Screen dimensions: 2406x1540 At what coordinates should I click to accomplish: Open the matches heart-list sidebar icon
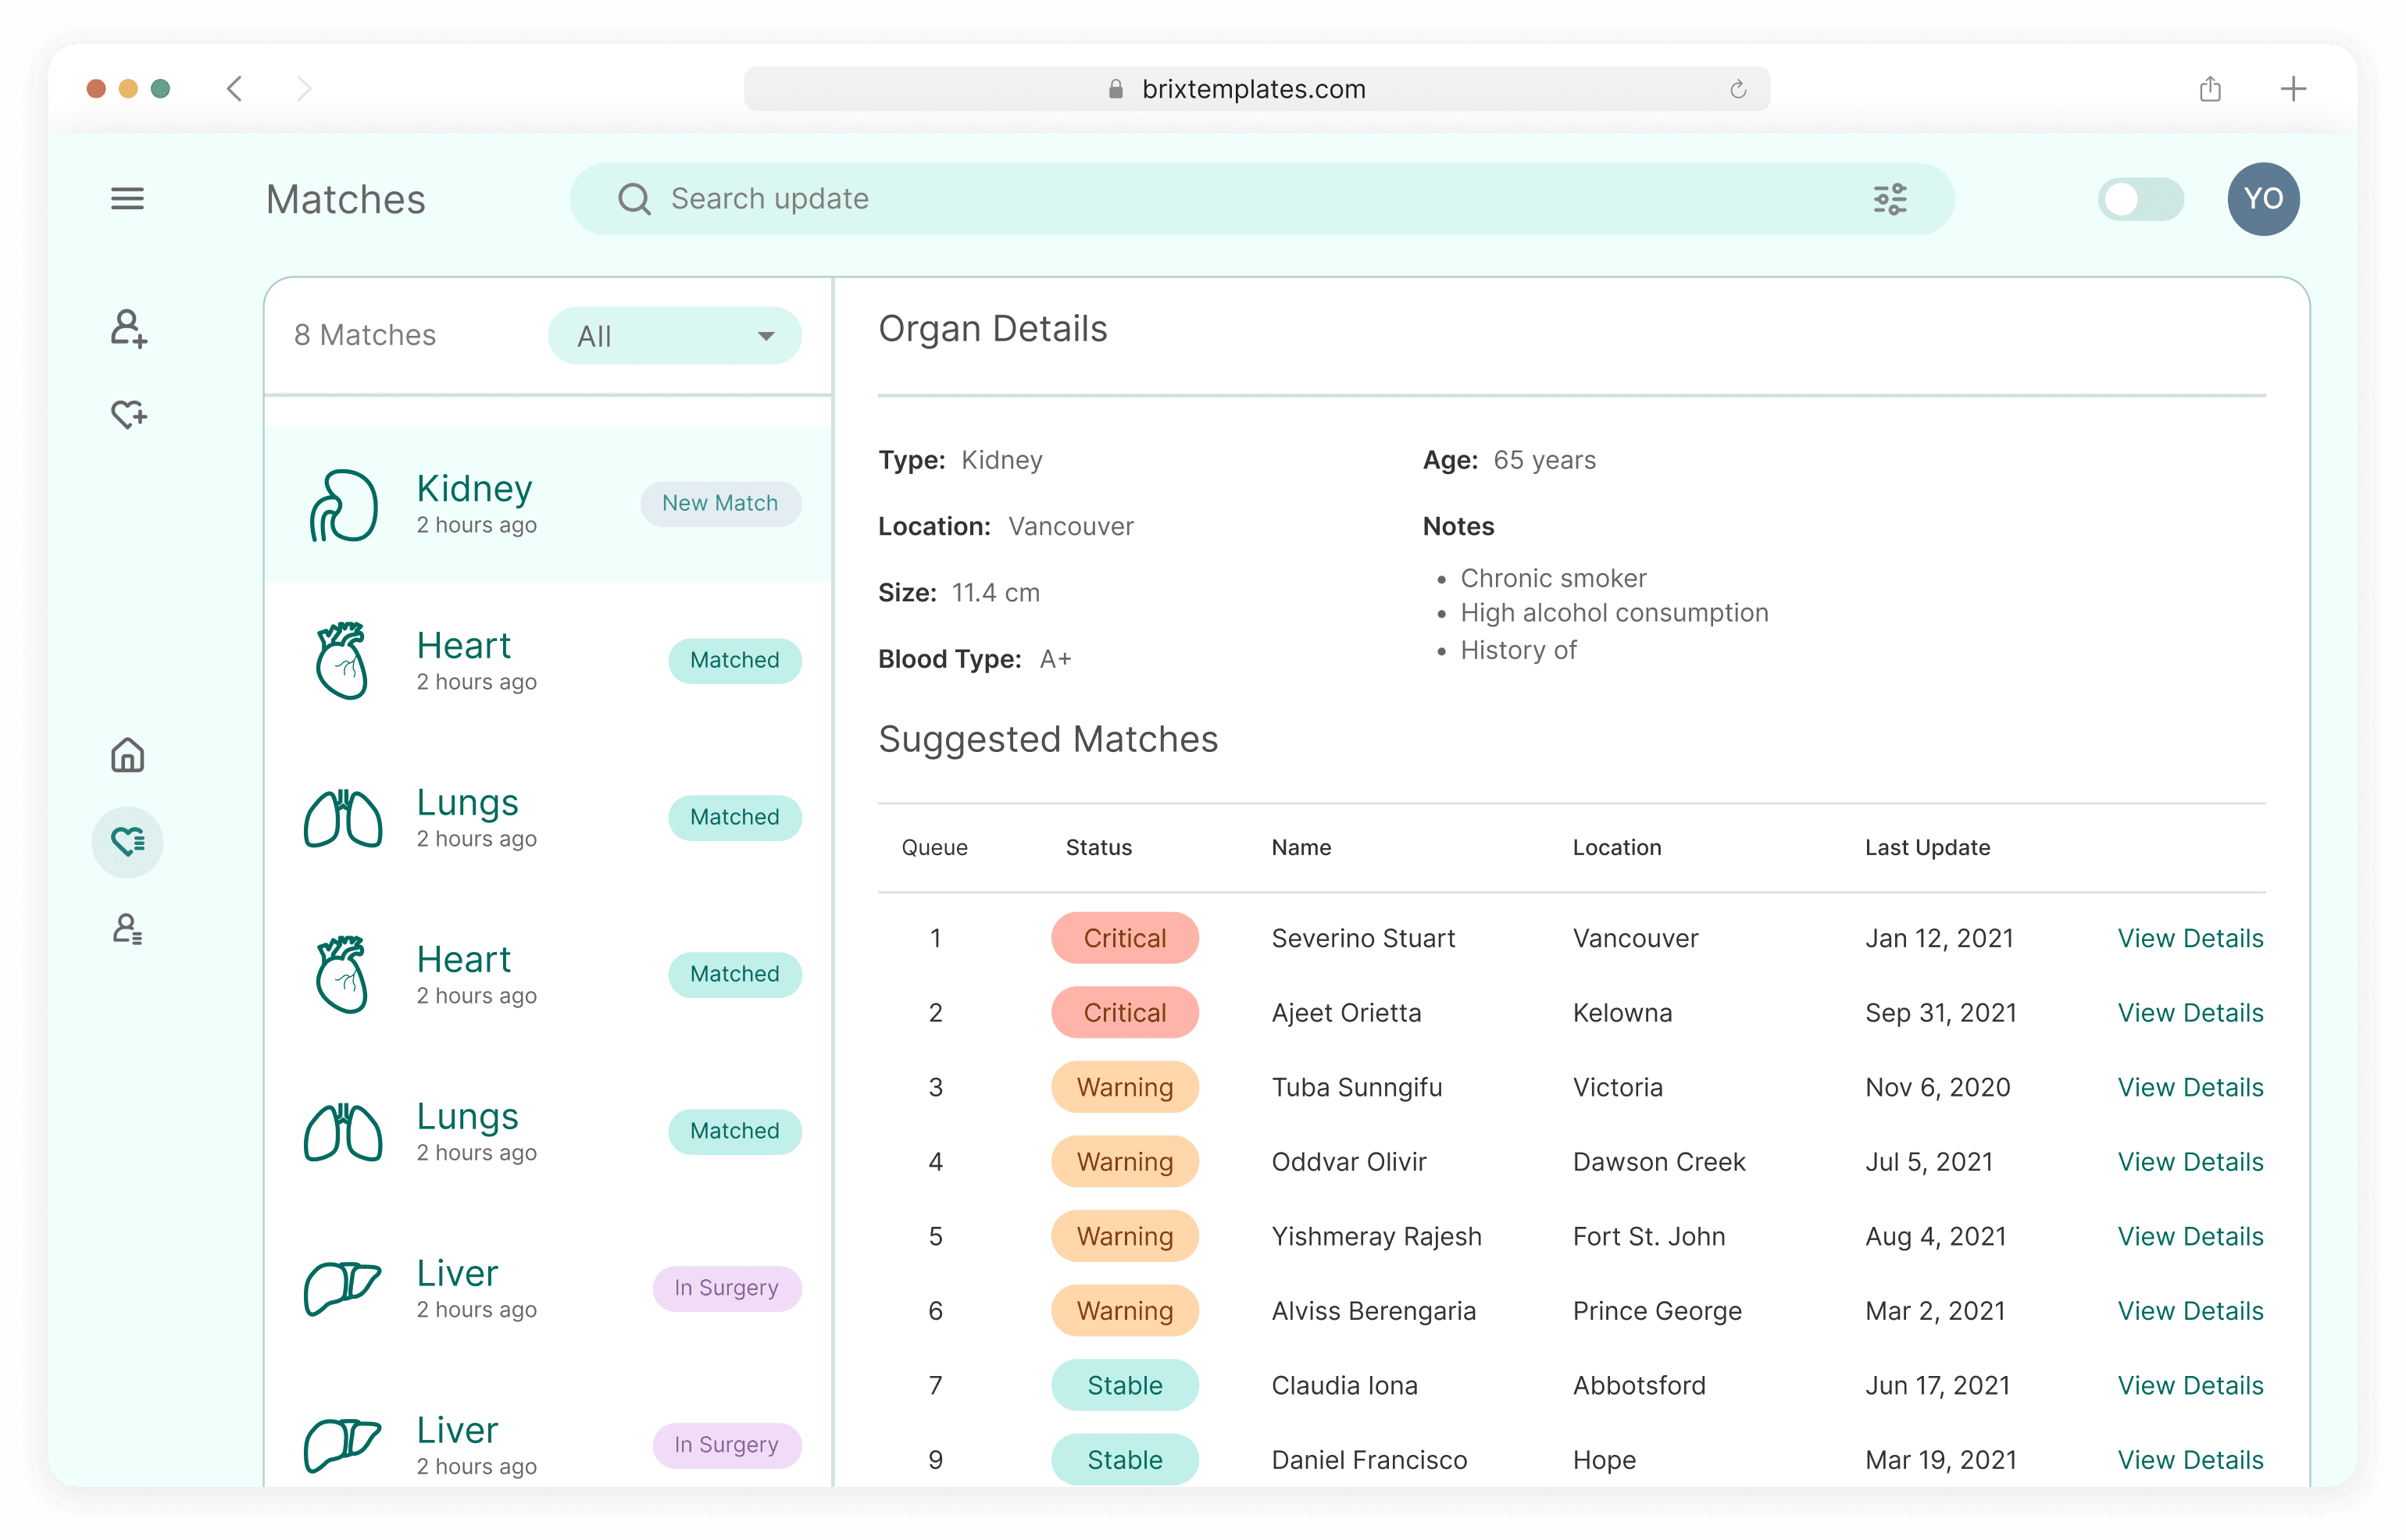coord(127,842)
